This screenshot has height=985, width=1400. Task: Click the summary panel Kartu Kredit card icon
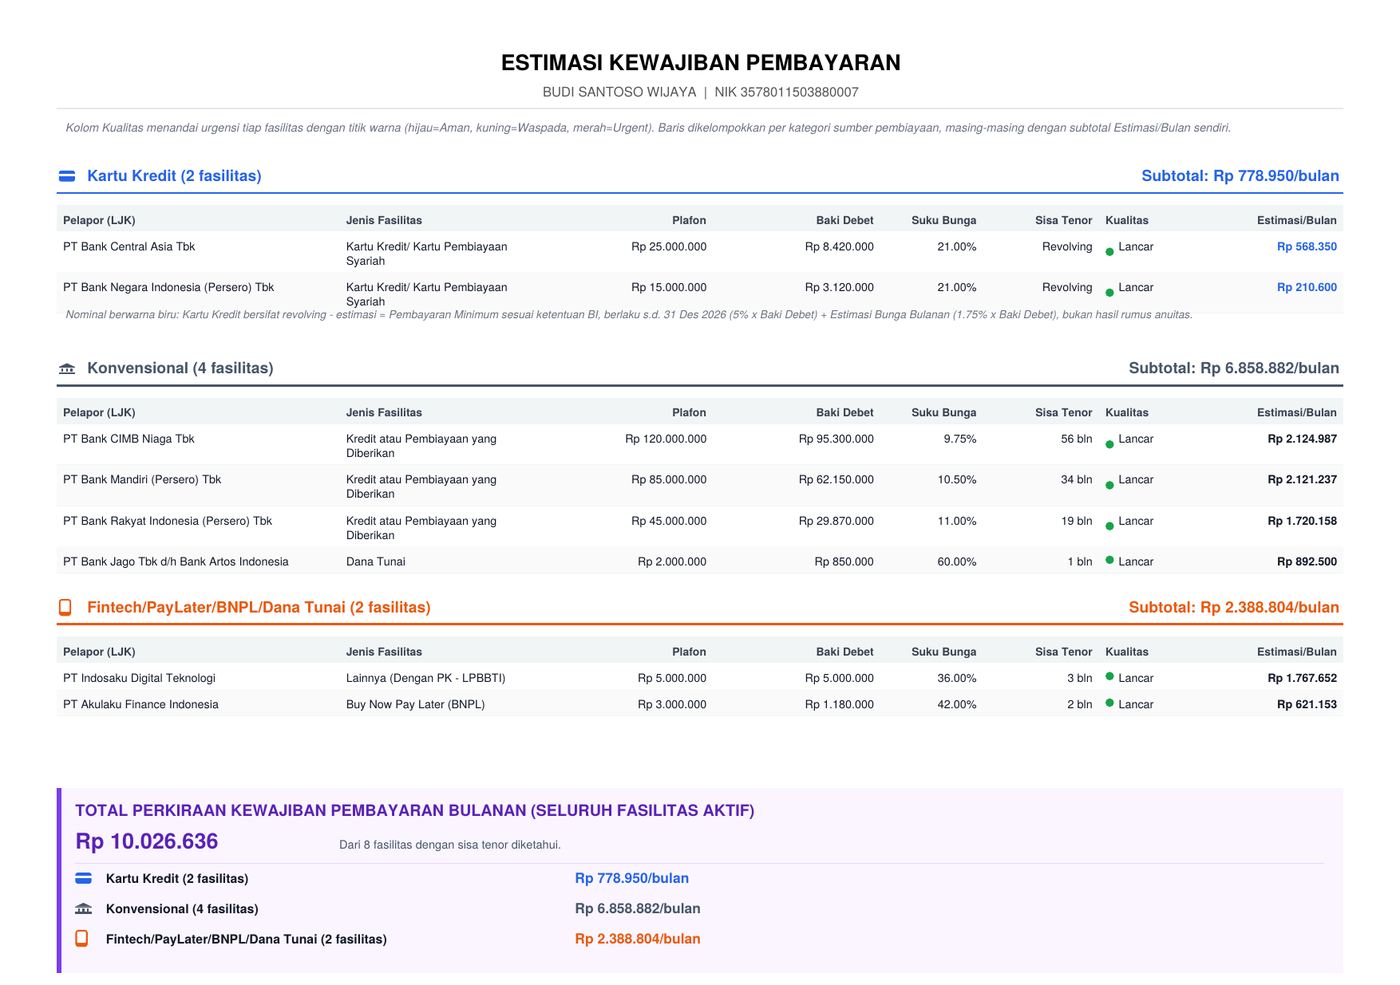(84, 879)
